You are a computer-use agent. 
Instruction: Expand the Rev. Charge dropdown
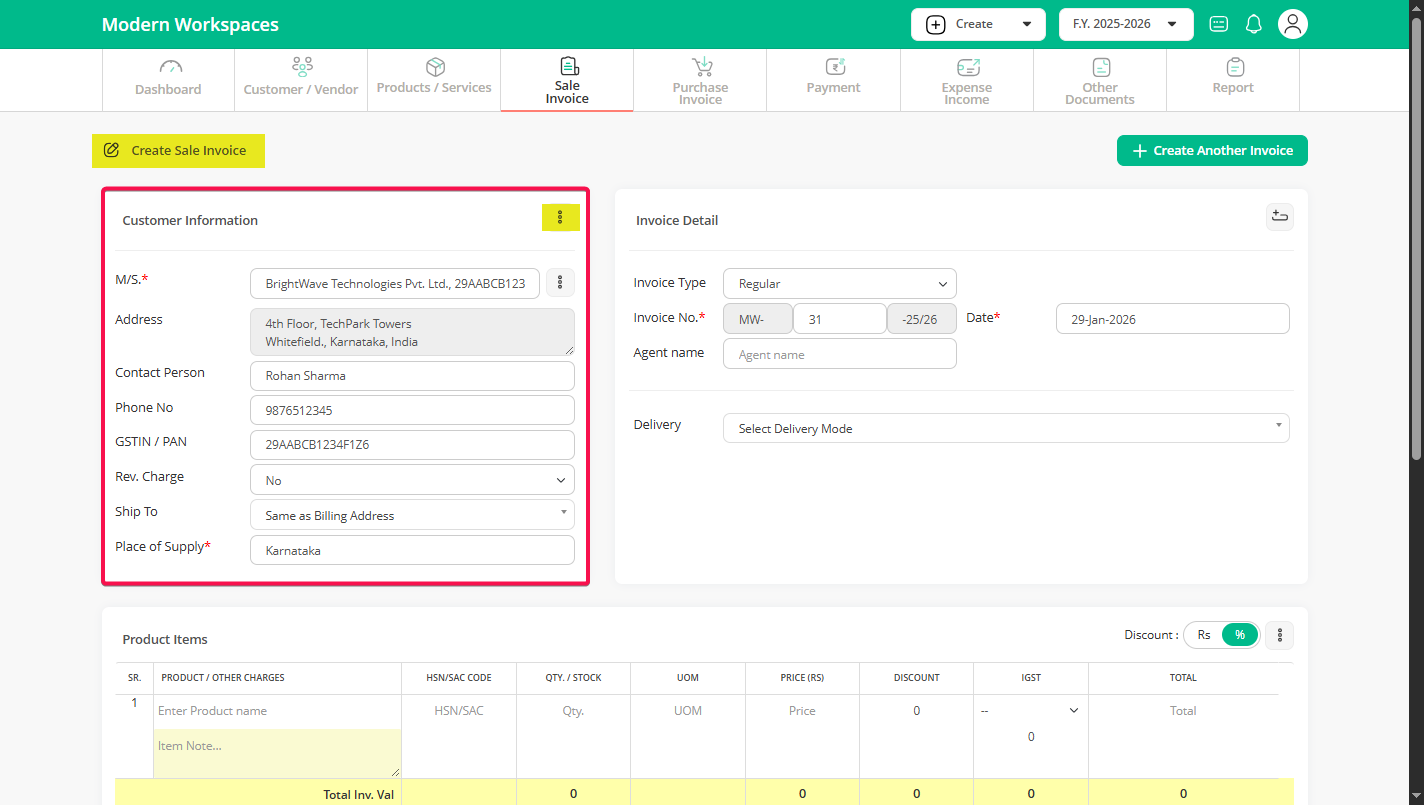[x=412, y=481]
